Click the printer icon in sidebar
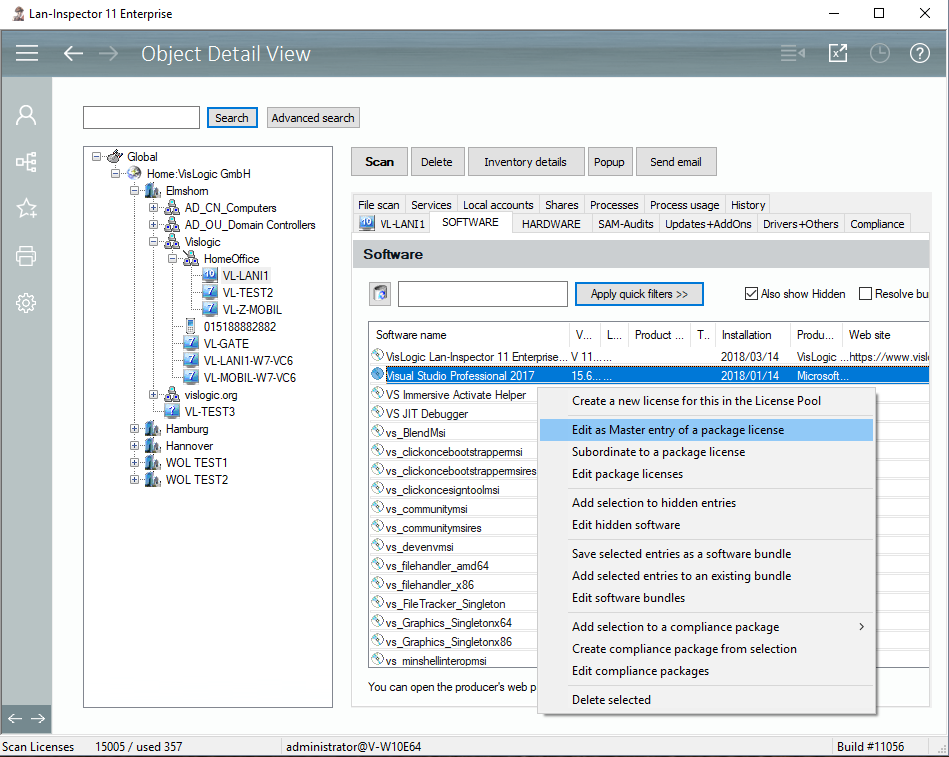Screen dimensions: 949x757 click(x=26, y=256)
